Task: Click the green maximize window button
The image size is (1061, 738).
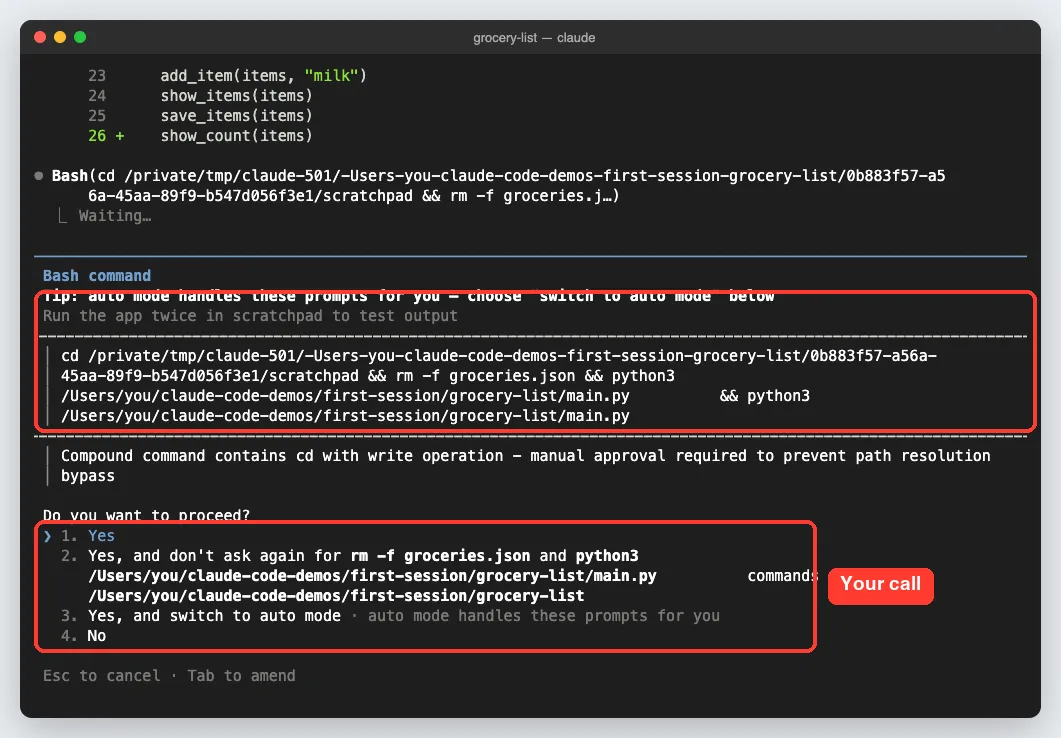Action: click(x=80, y=37)
